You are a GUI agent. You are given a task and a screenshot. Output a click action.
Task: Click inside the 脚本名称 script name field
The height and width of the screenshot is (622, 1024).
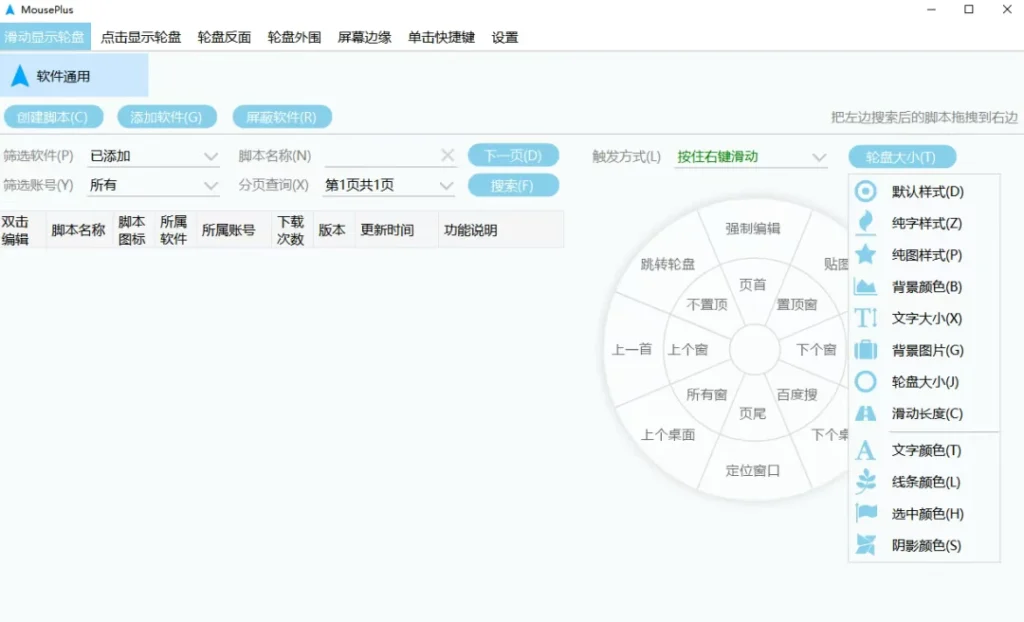pos(380,156)
